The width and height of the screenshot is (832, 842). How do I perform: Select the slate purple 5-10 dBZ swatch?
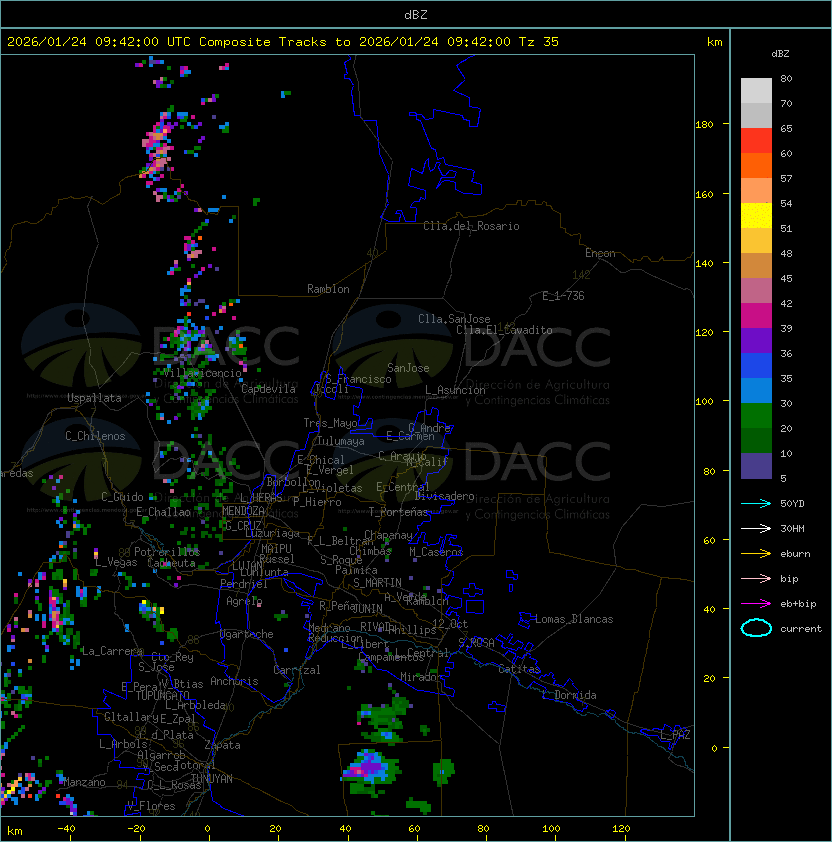point(756,466)
